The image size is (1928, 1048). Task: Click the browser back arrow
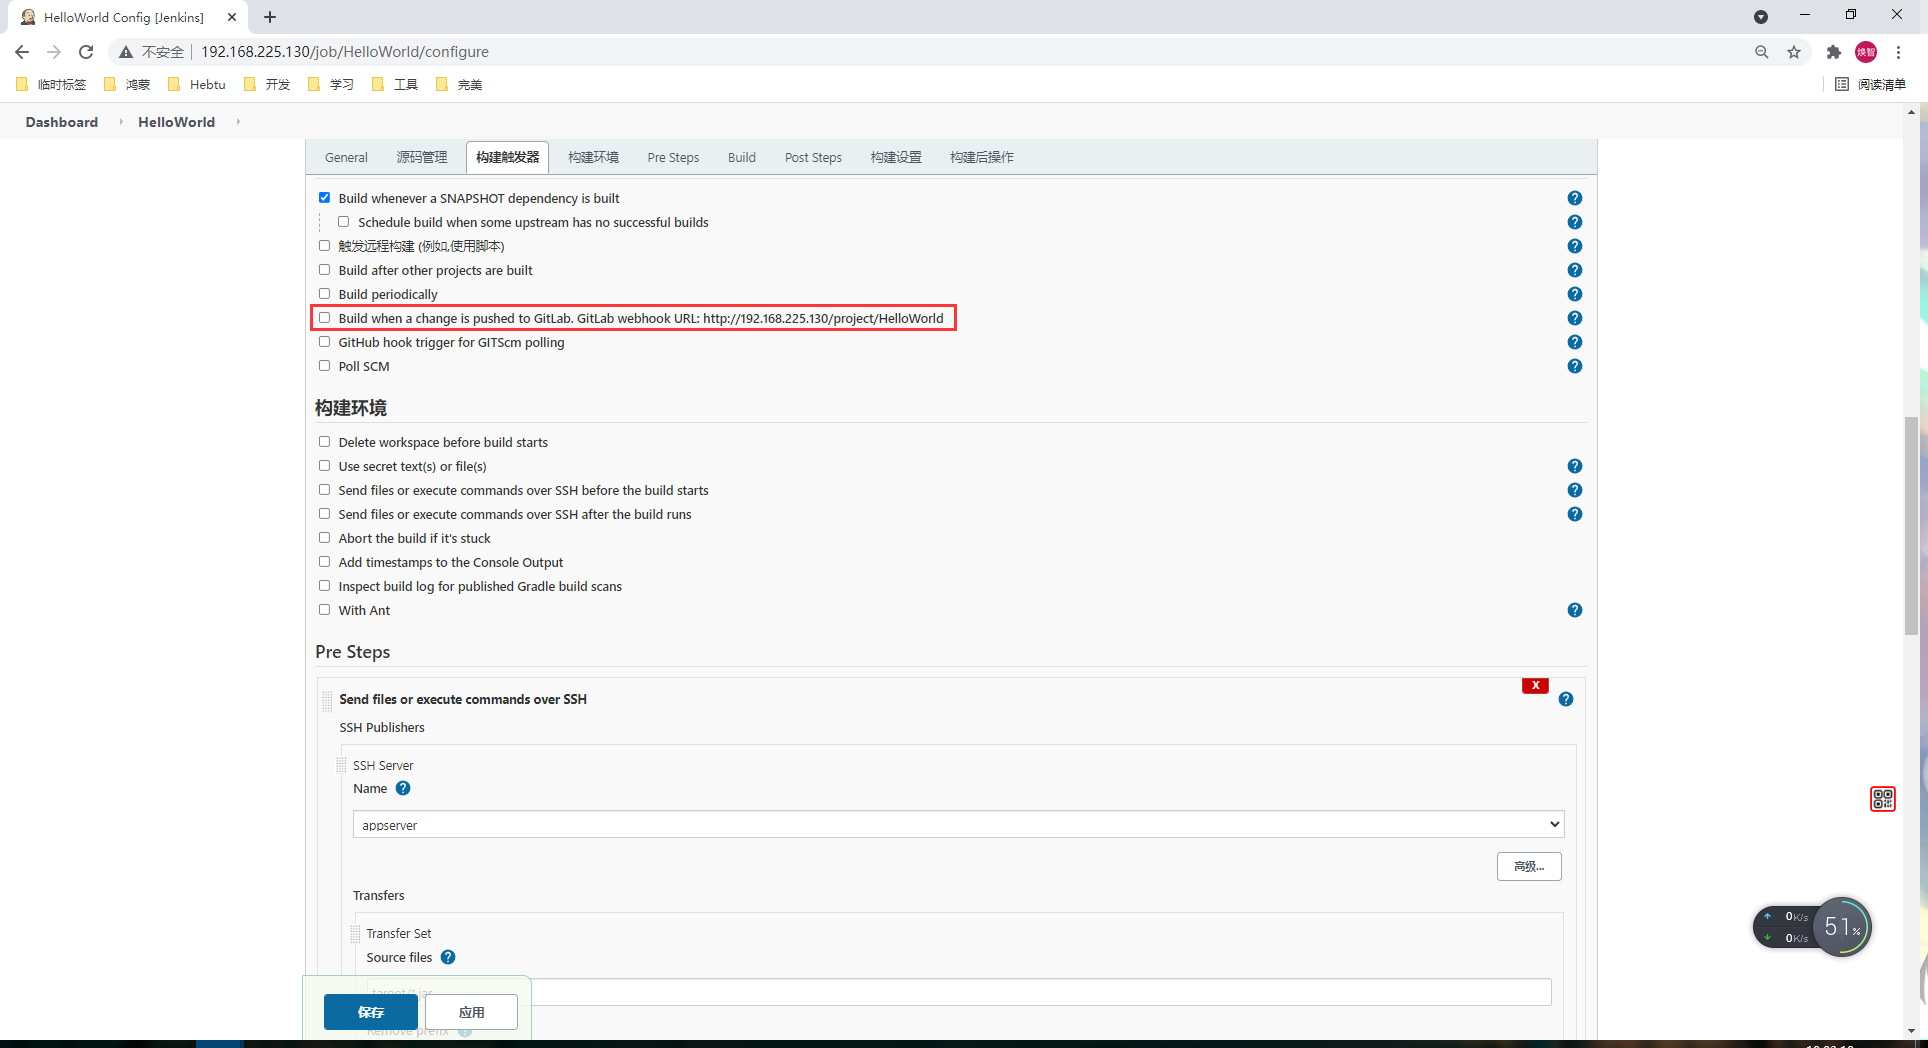[22, 52]
